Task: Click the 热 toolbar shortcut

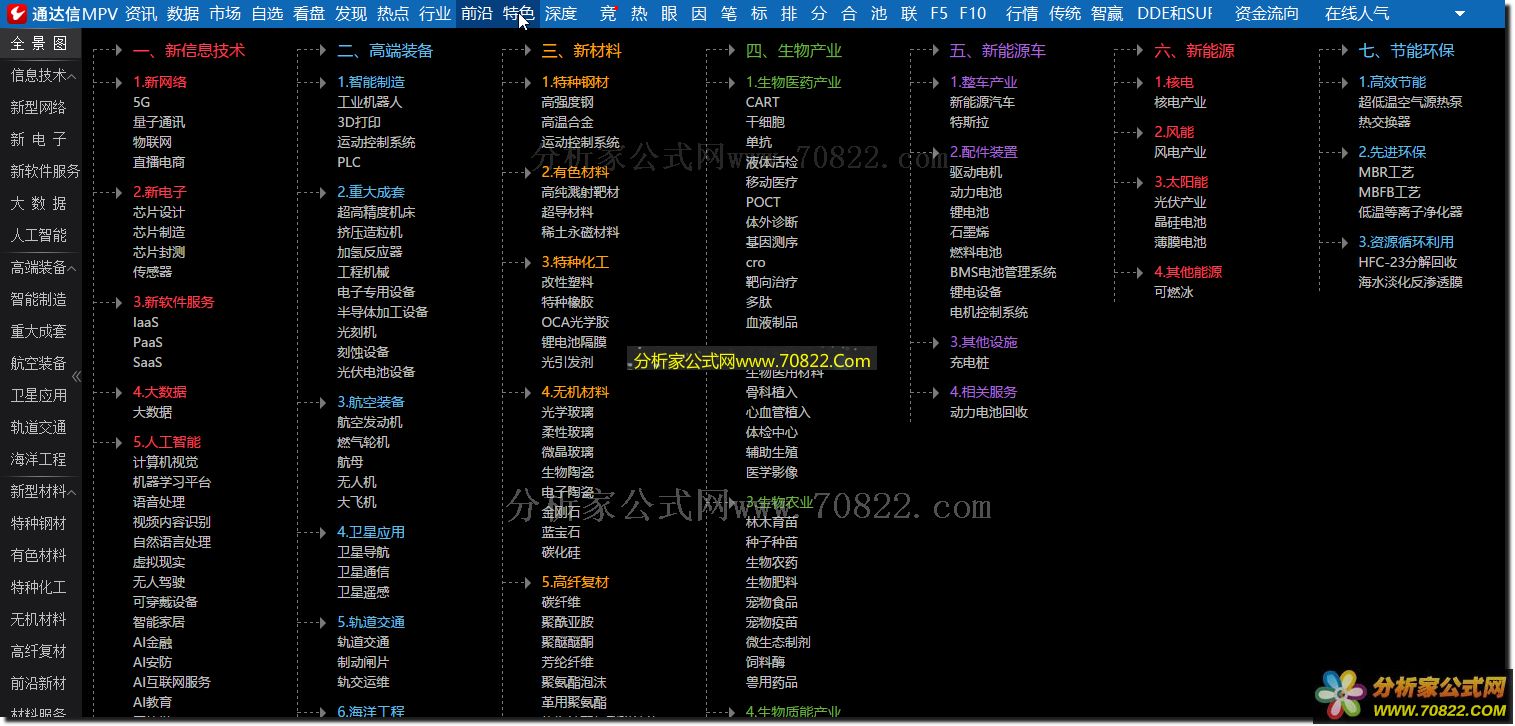Action: pyautogui.click(x=639, y=14)
